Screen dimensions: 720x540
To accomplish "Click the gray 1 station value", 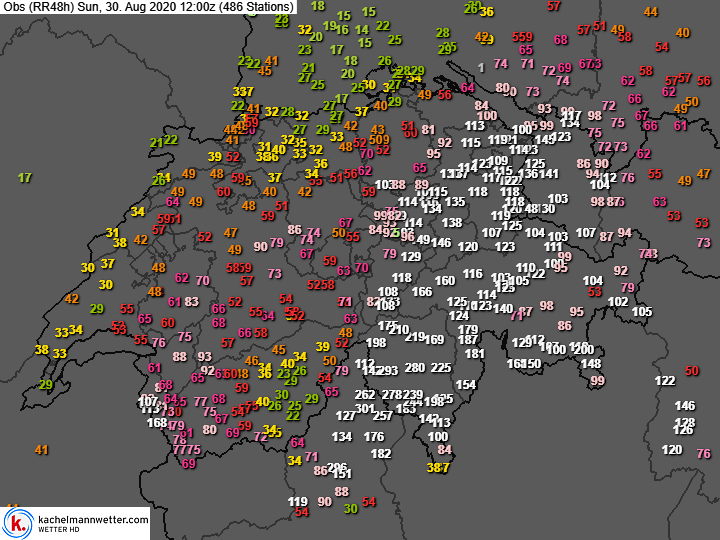I will pos(481,67).
